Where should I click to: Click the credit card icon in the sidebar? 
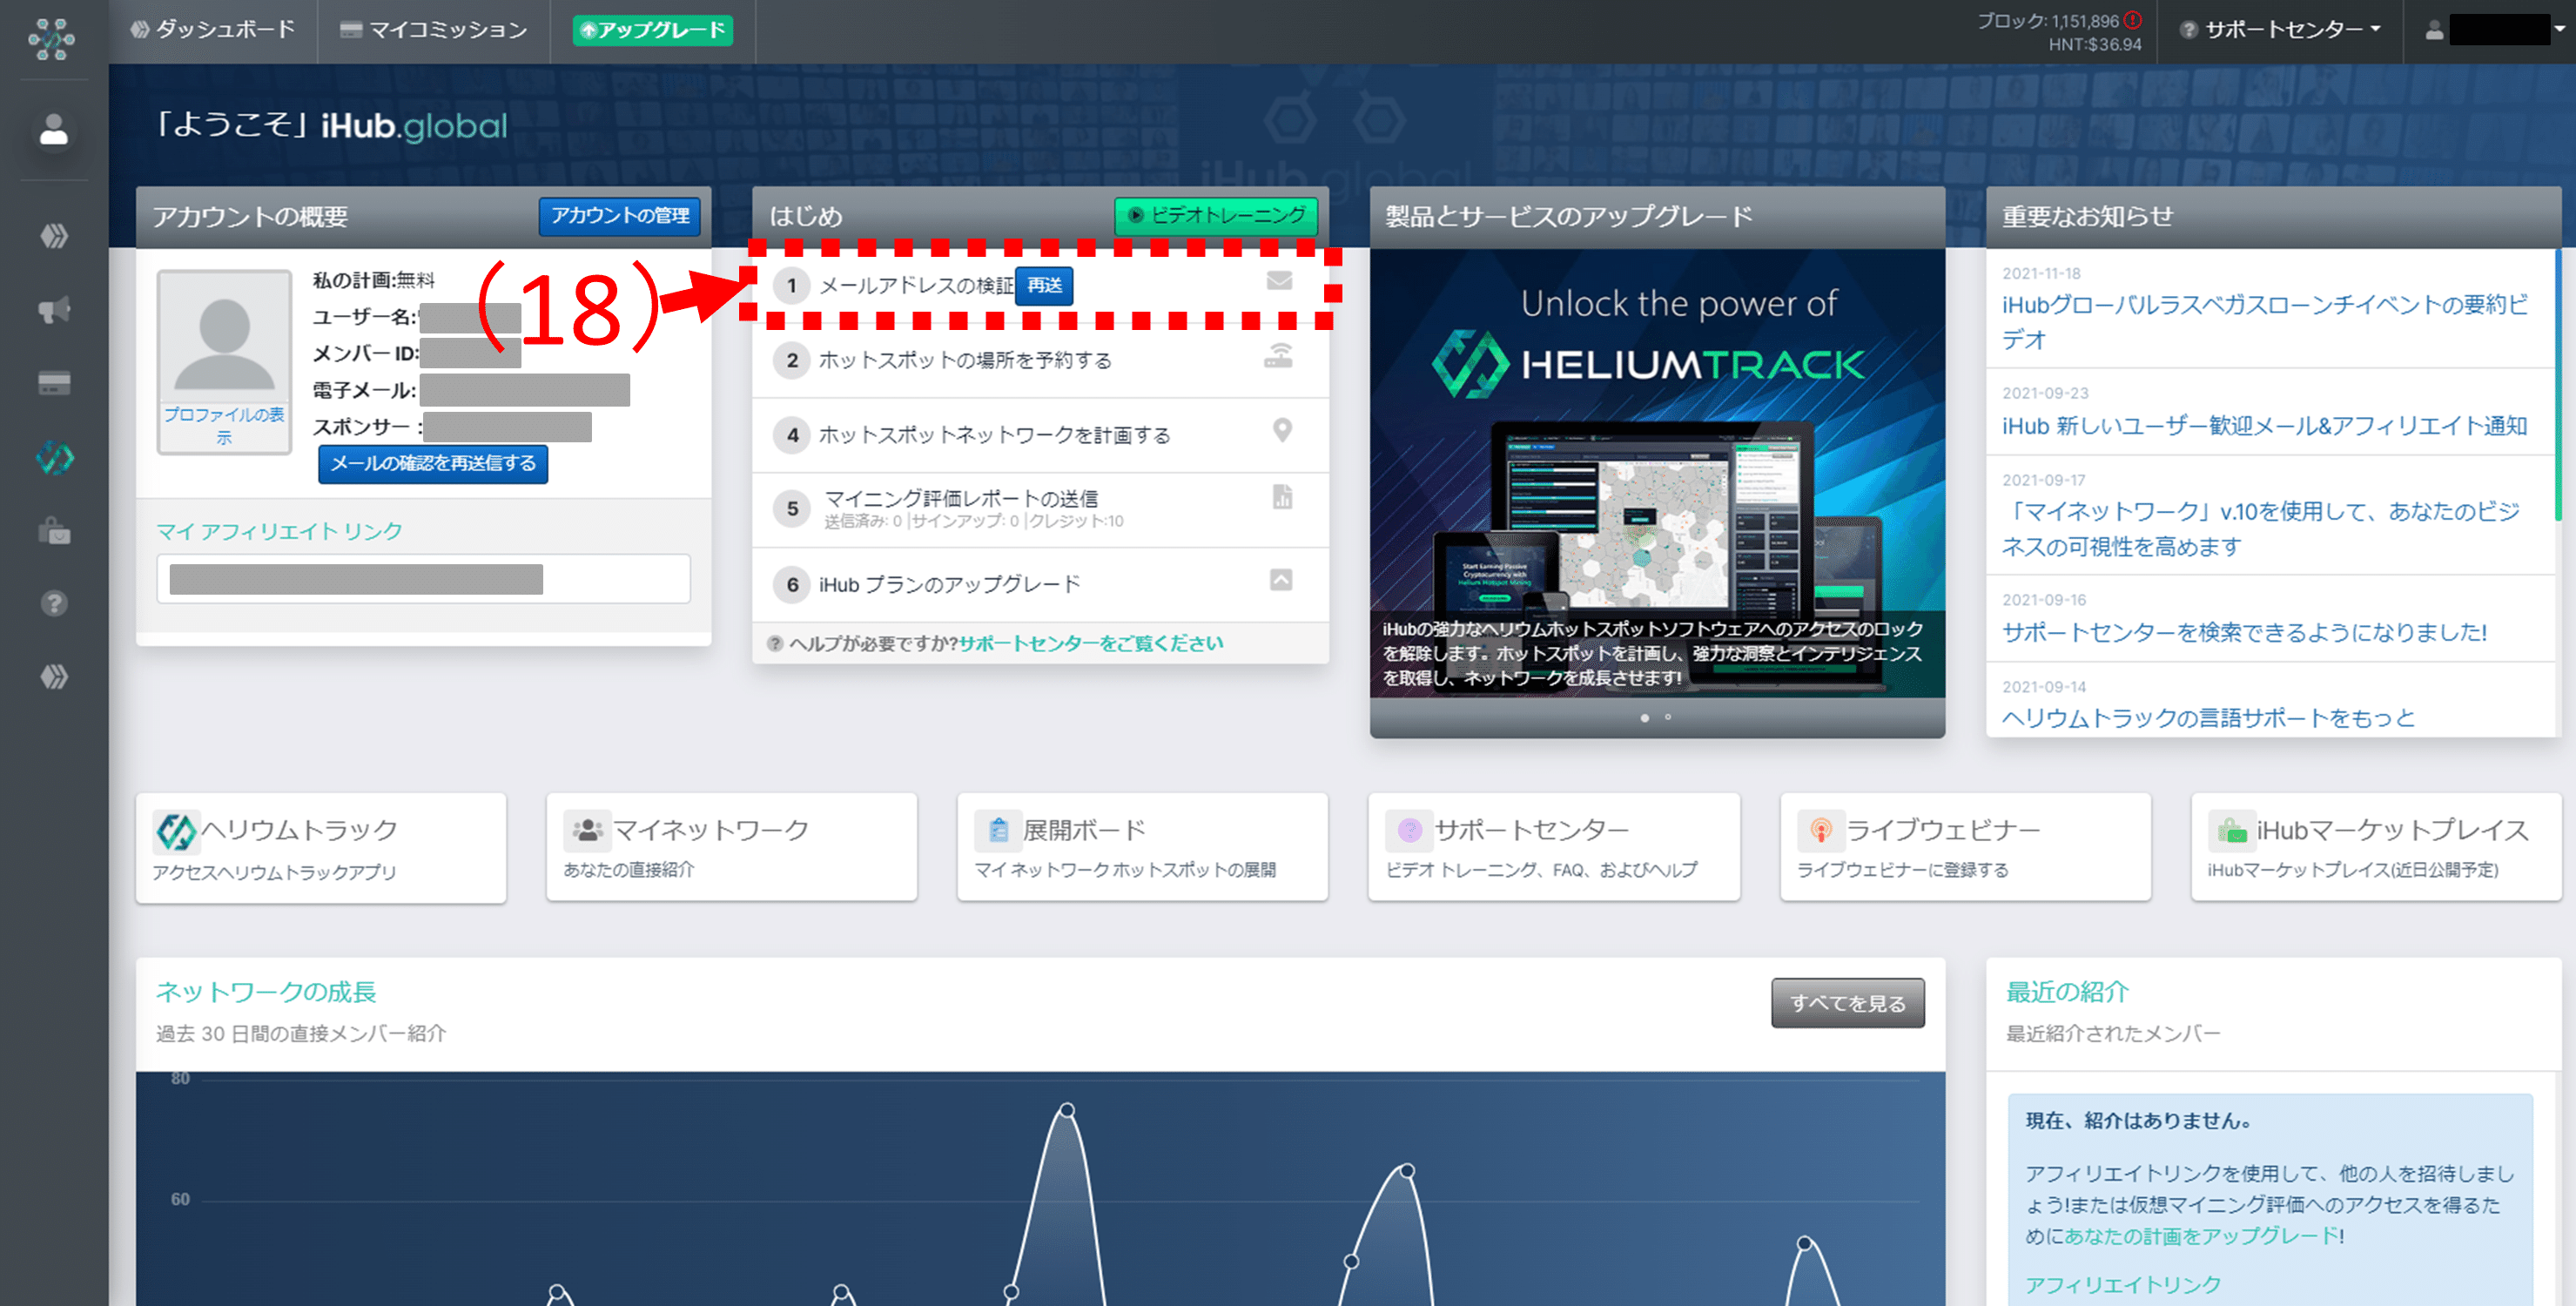(x=54, y=383)
